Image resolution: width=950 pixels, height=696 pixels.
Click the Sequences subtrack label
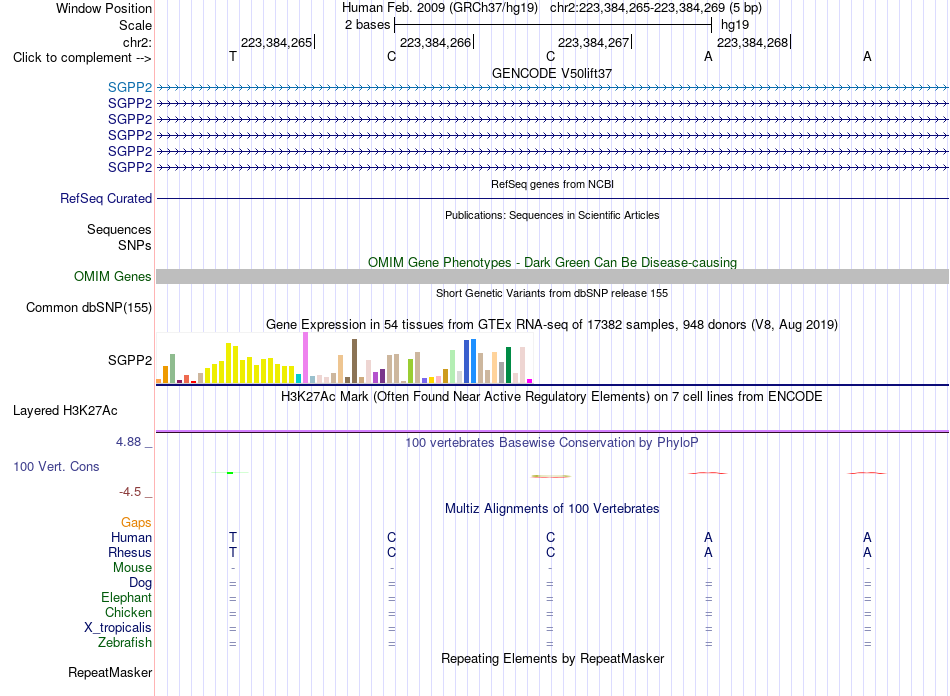(x=119, y=230)
